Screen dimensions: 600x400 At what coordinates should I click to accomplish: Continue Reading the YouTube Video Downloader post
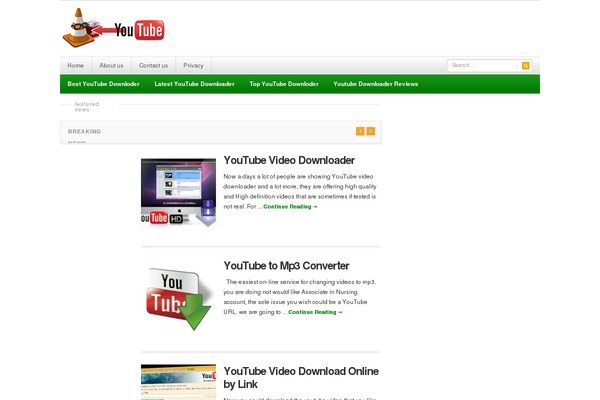[x=290, y=207]
